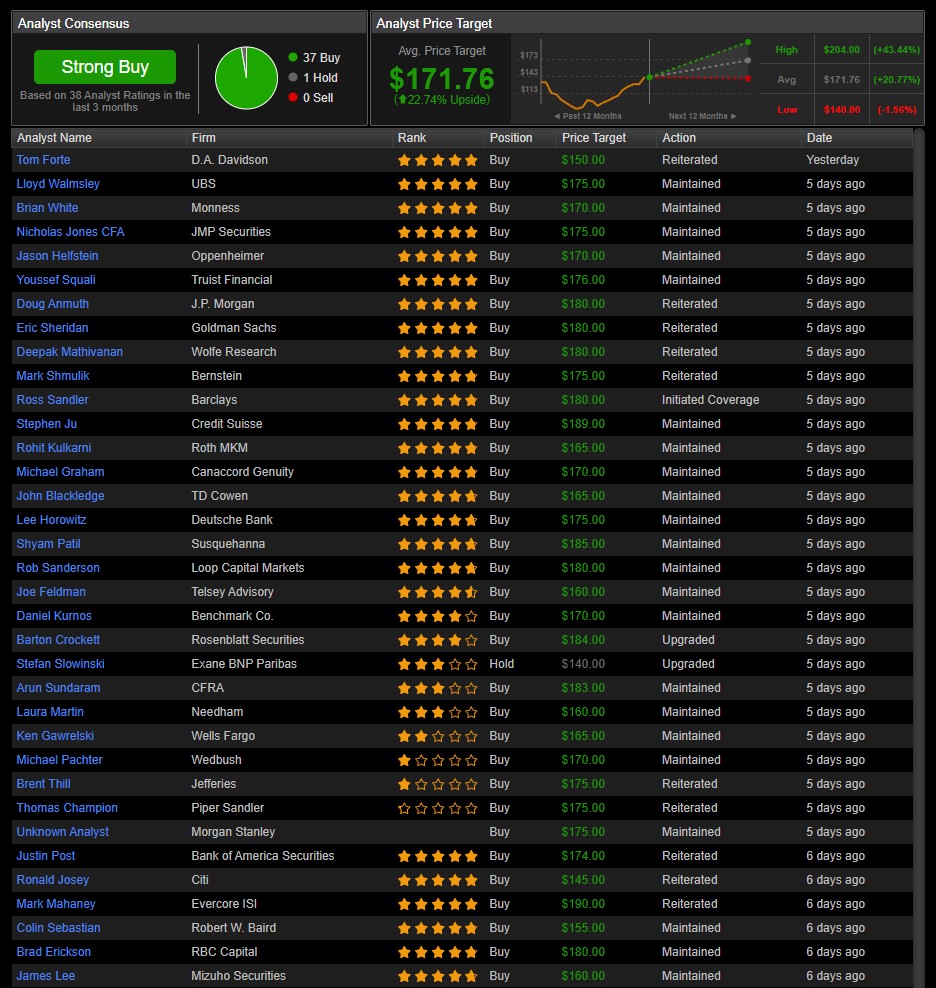Click the High $204.00 target value

click(x=841, y=49)
